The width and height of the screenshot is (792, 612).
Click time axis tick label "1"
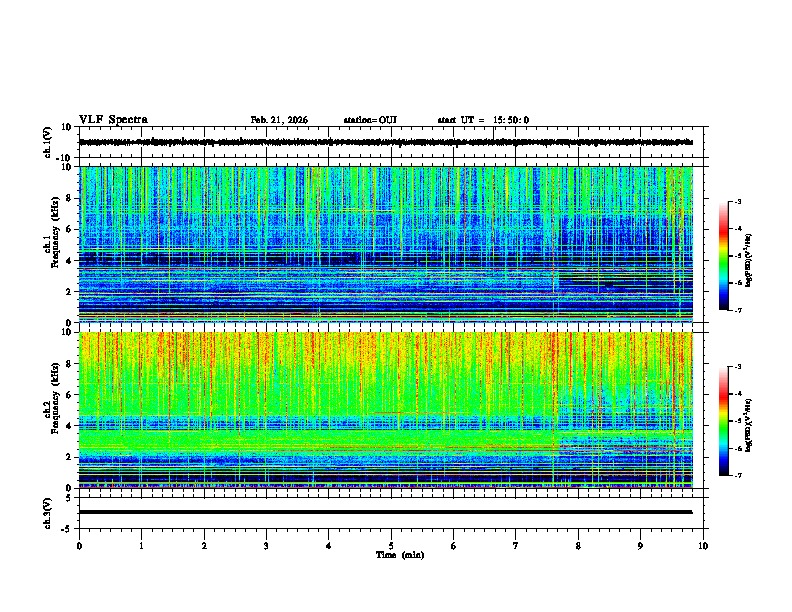pos(141,546)
